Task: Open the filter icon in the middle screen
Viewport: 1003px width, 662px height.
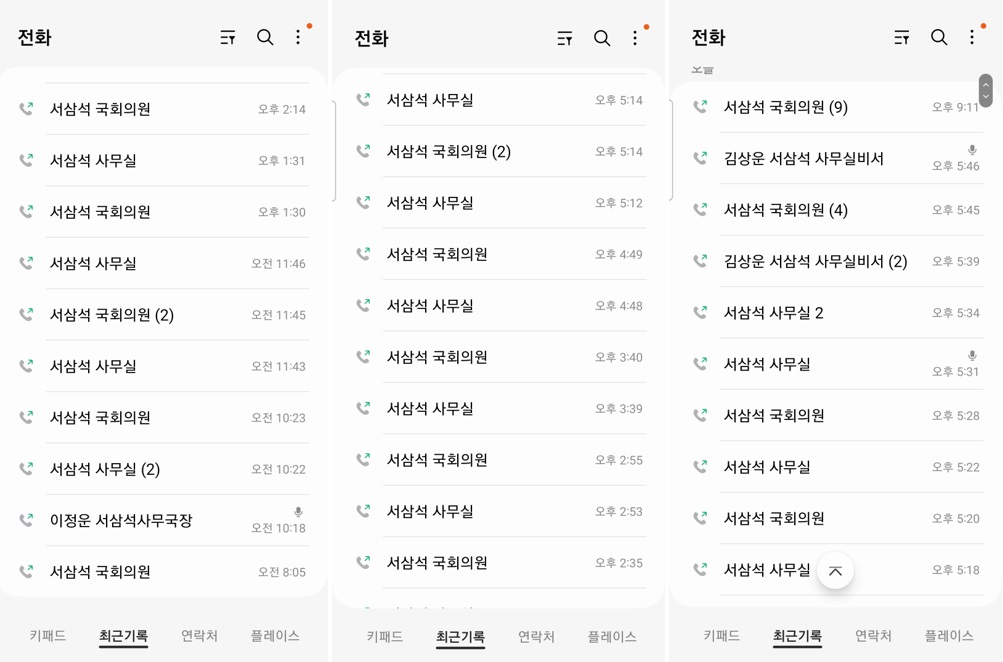Action: [565, 38]
